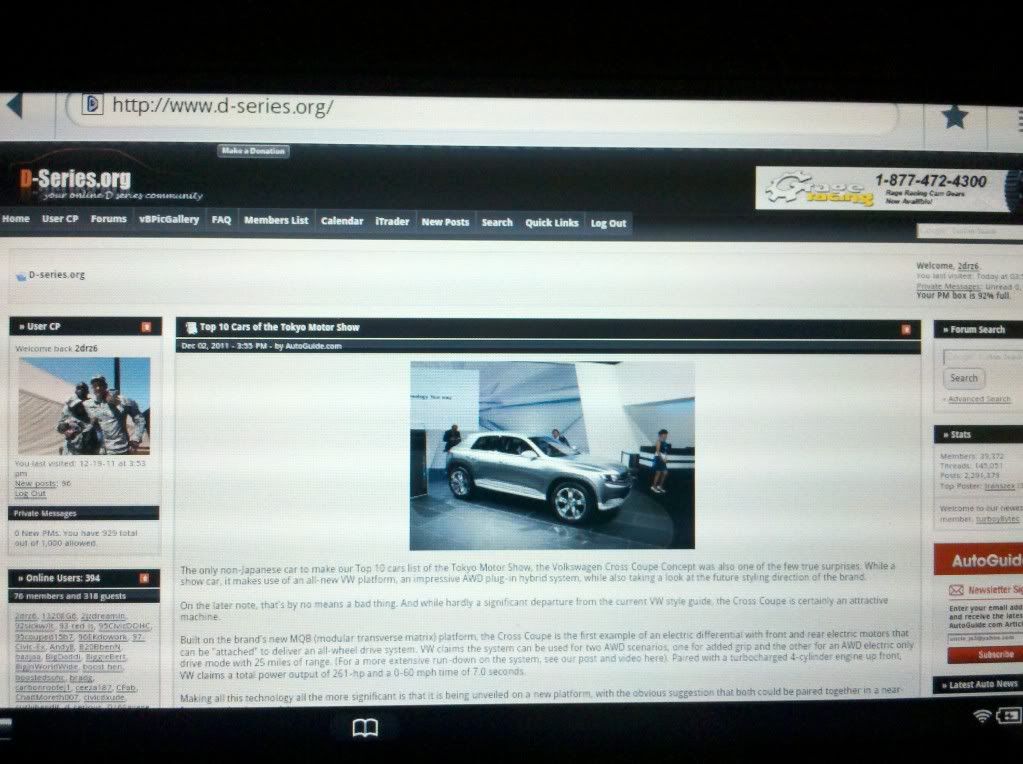This screenshot has width=1023, height=764.
Task: Click the header search box under the banner
Action: coord(970,231)
